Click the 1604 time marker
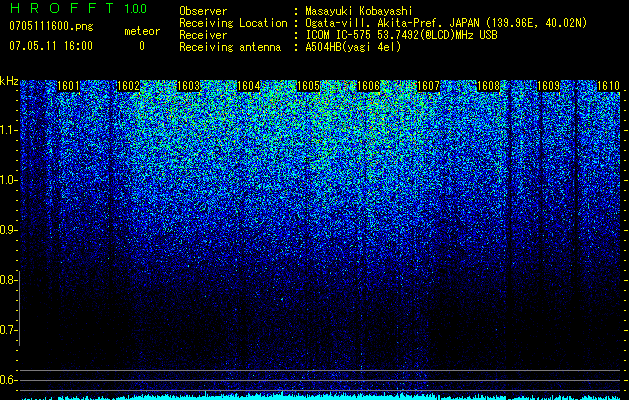This screenshot has height=400, width=629. point(248,86)
